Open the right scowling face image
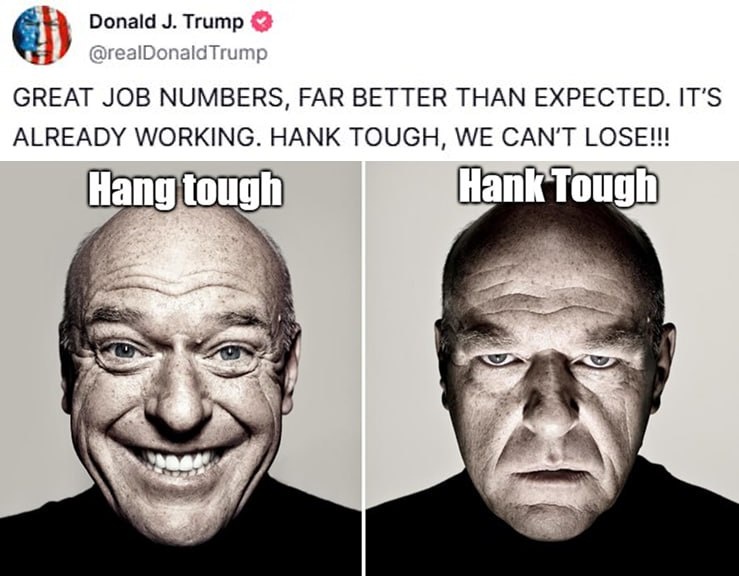Screen dimensions: 739x576 [552, 369]
